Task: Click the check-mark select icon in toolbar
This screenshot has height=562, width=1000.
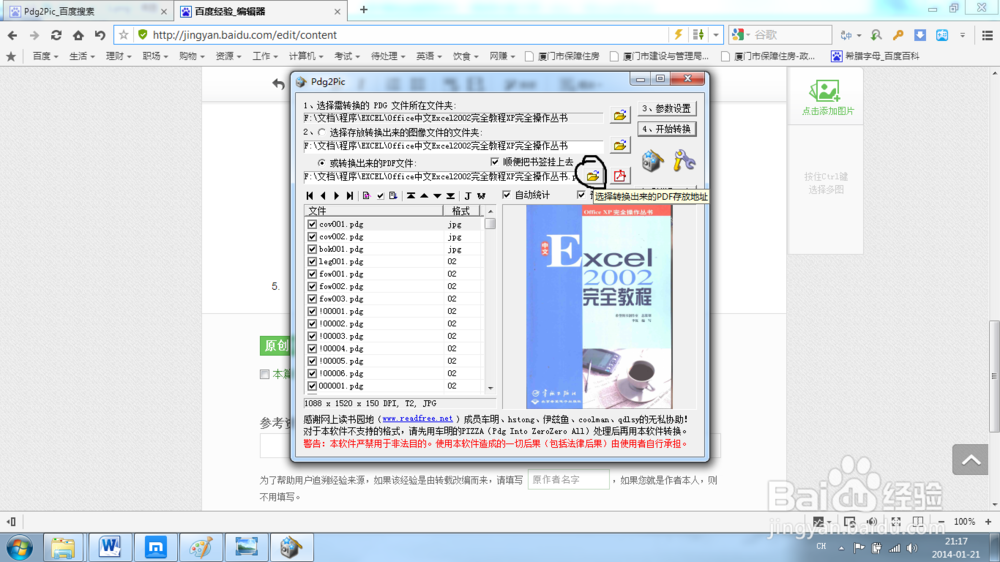Action: (x=380, y=196)
